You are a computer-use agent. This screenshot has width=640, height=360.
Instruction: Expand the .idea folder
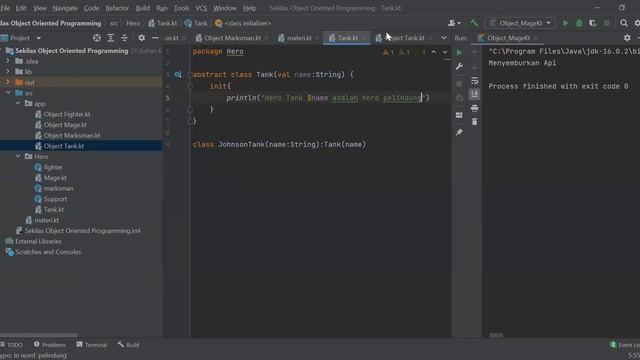coord(7,61)
